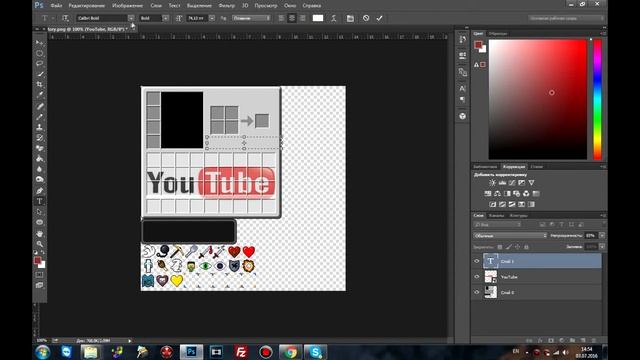Align text left
This screenshot has width=640, height=360.
click(x=281, y=18)
